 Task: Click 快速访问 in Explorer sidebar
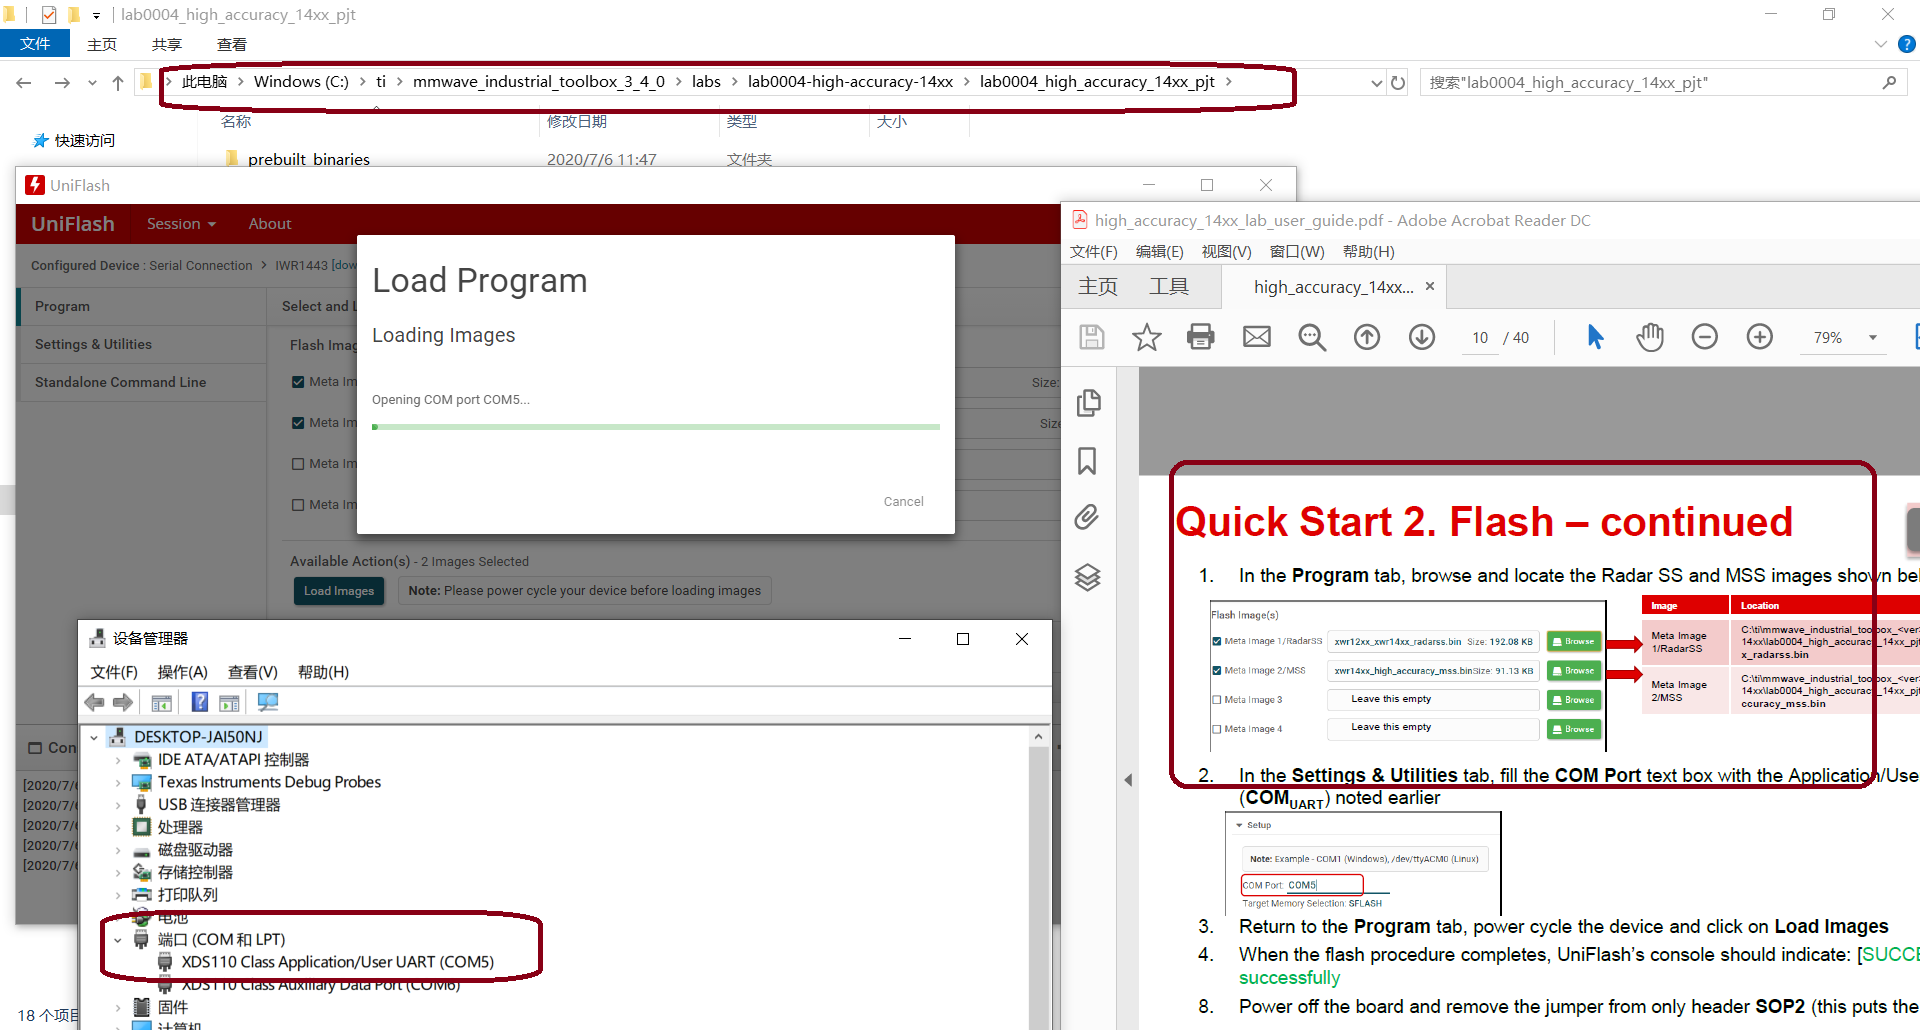pyautogui.click(x=84, y=140)
